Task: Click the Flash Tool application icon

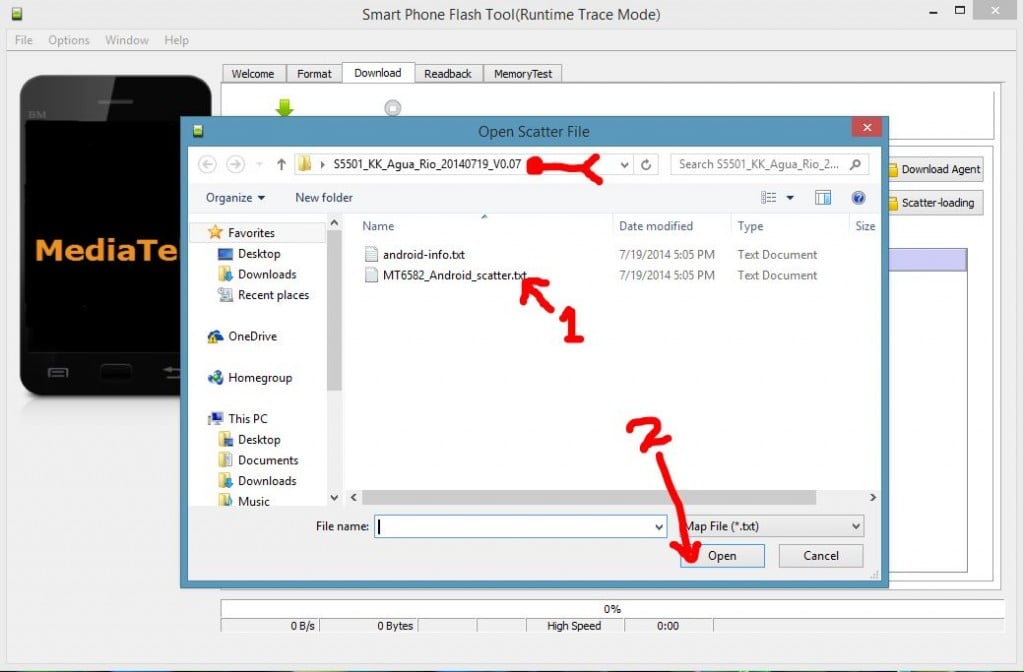Action: pyautogui.click(x=17, y=14)
